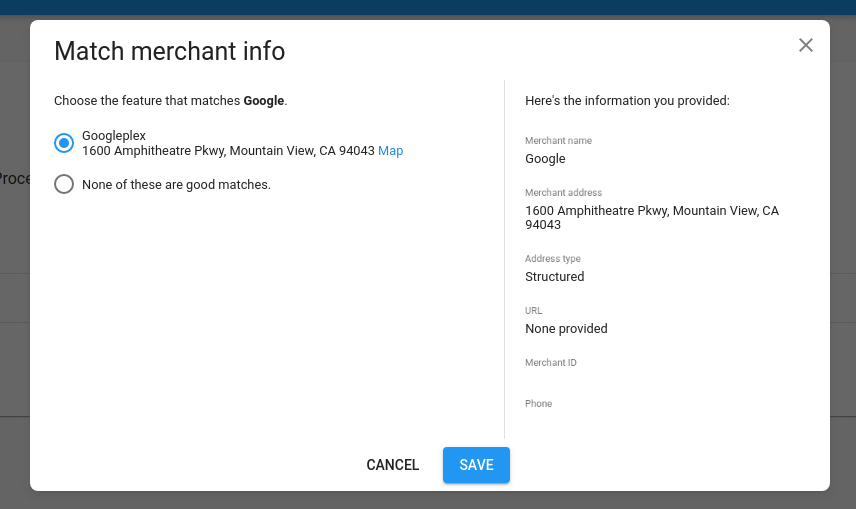Image resolution: width=856 pixels, height=509 pixels.
Task: Click the Googleplex option name text
Action: (x=114, y=135)
